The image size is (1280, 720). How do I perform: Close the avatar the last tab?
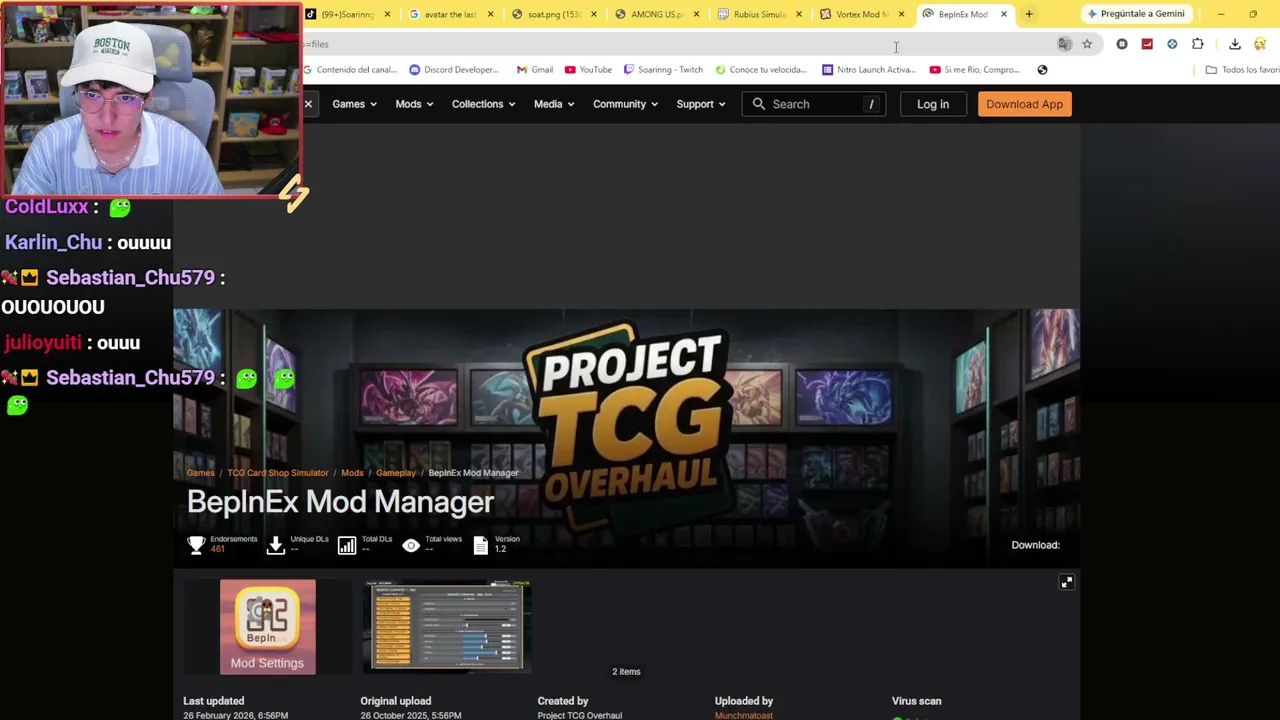point(490,14)
